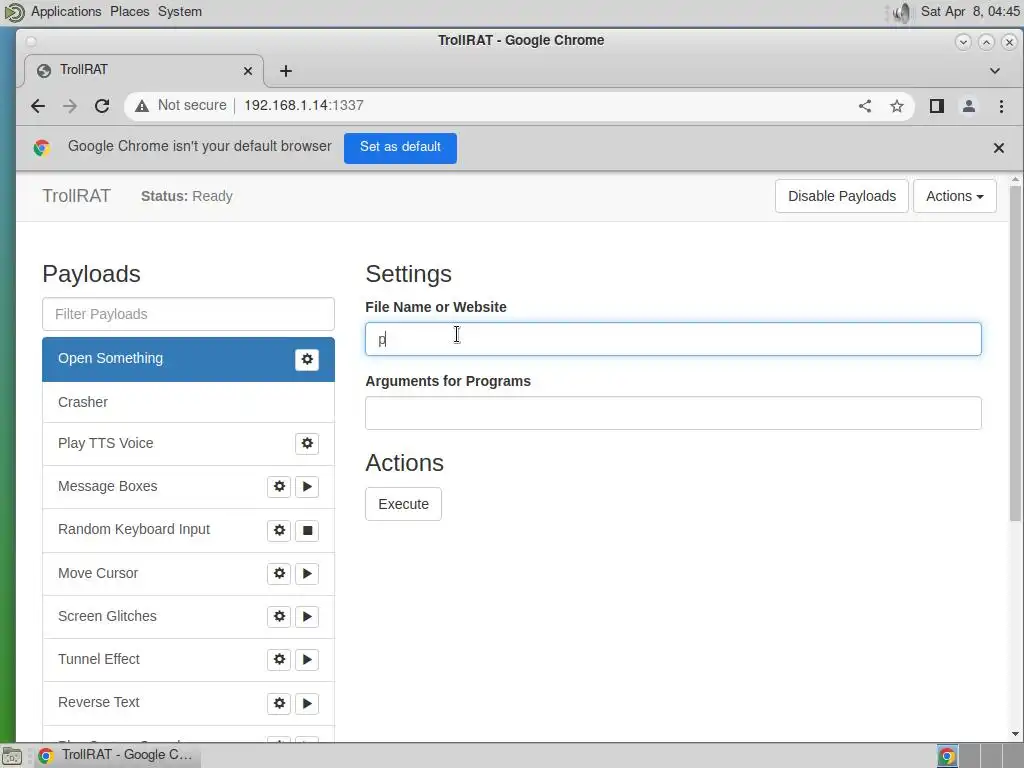Click the address bar URL 192.168.1.14:1337
Image resolution: width=1024 pixels, height=768 pixels.
[304, 106]
